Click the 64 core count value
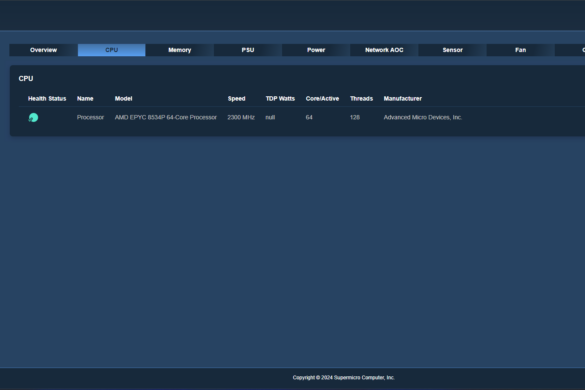The width and height of the screenshot is (585, 390). tap(309, 117)
